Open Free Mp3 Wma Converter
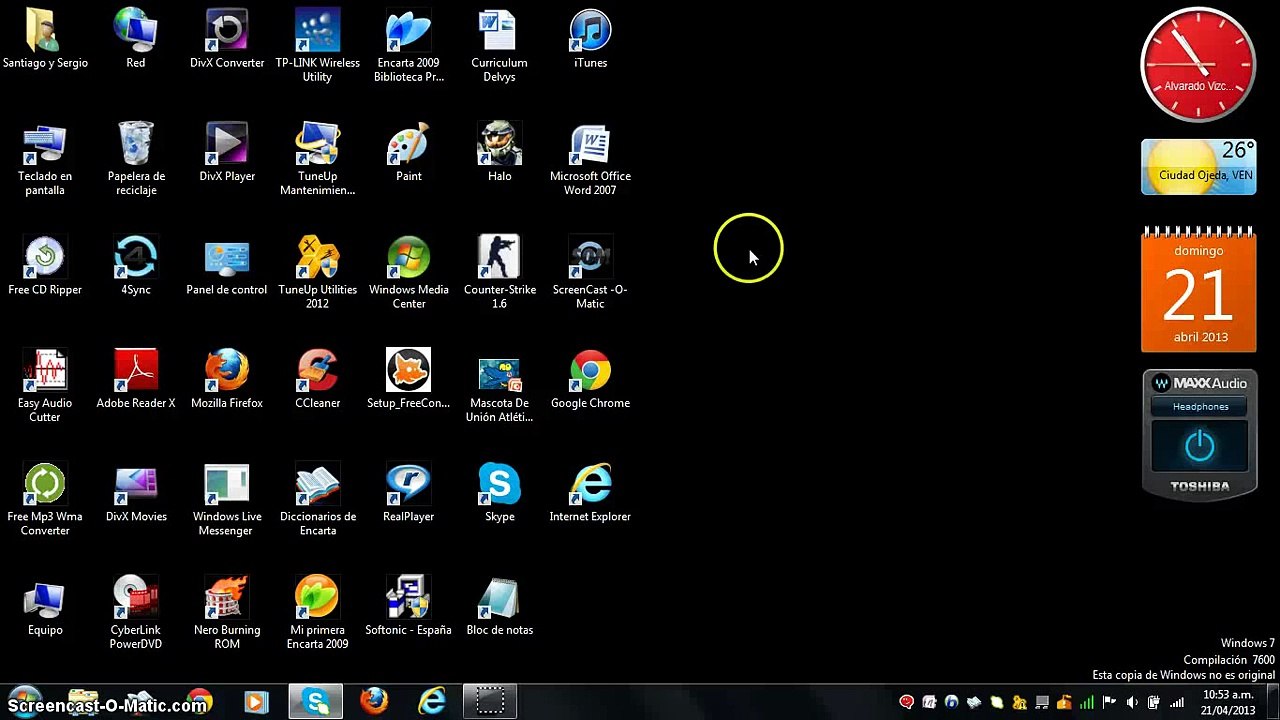Viewport: 1280px width, 720px height. [x=45, y=500]
